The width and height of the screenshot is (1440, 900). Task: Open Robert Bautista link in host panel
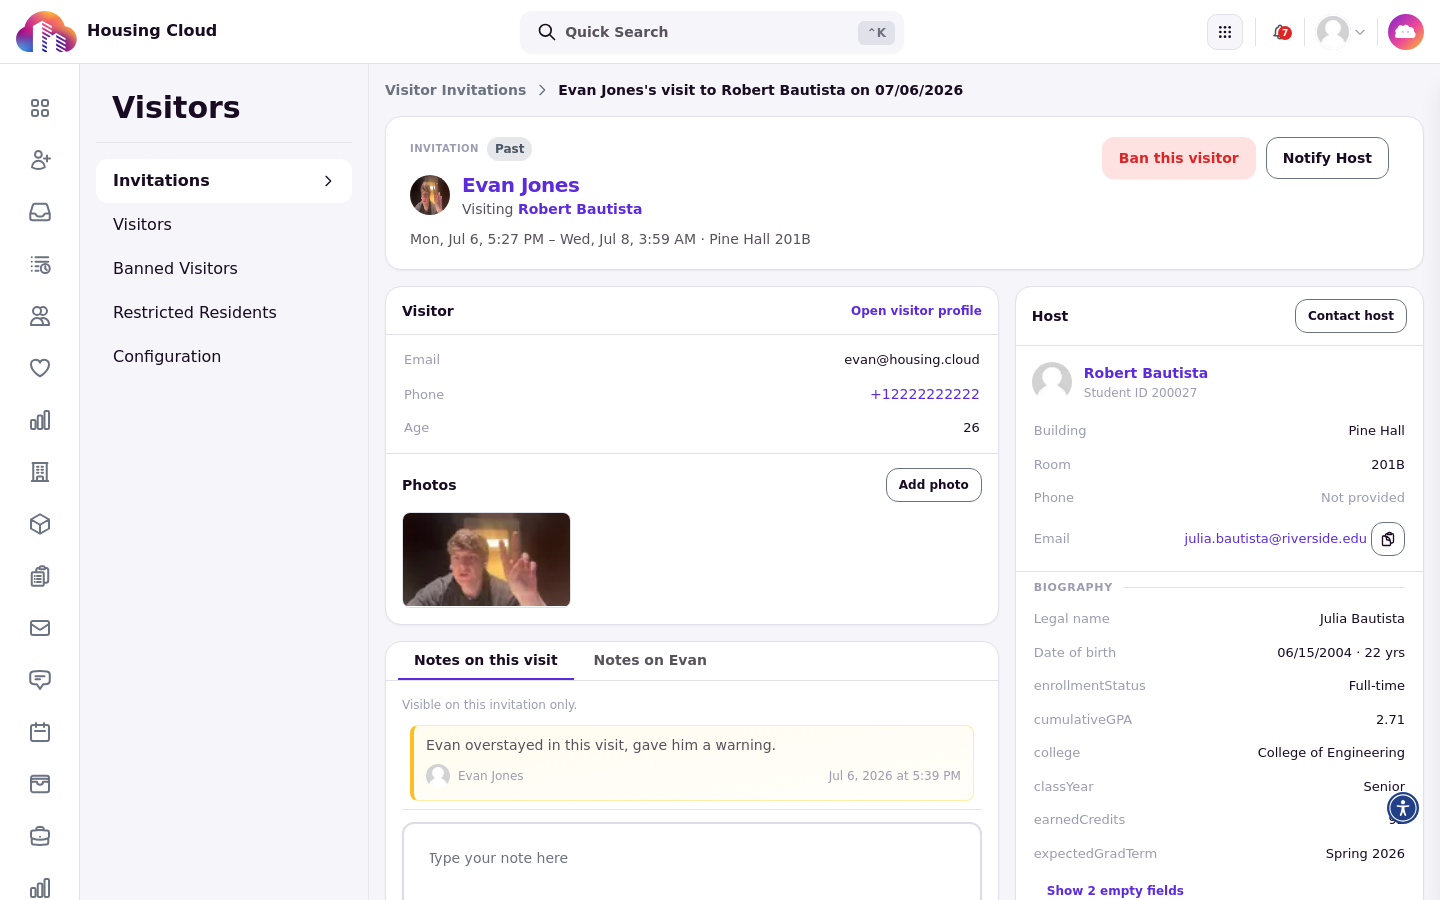[x=1146, y=373]
